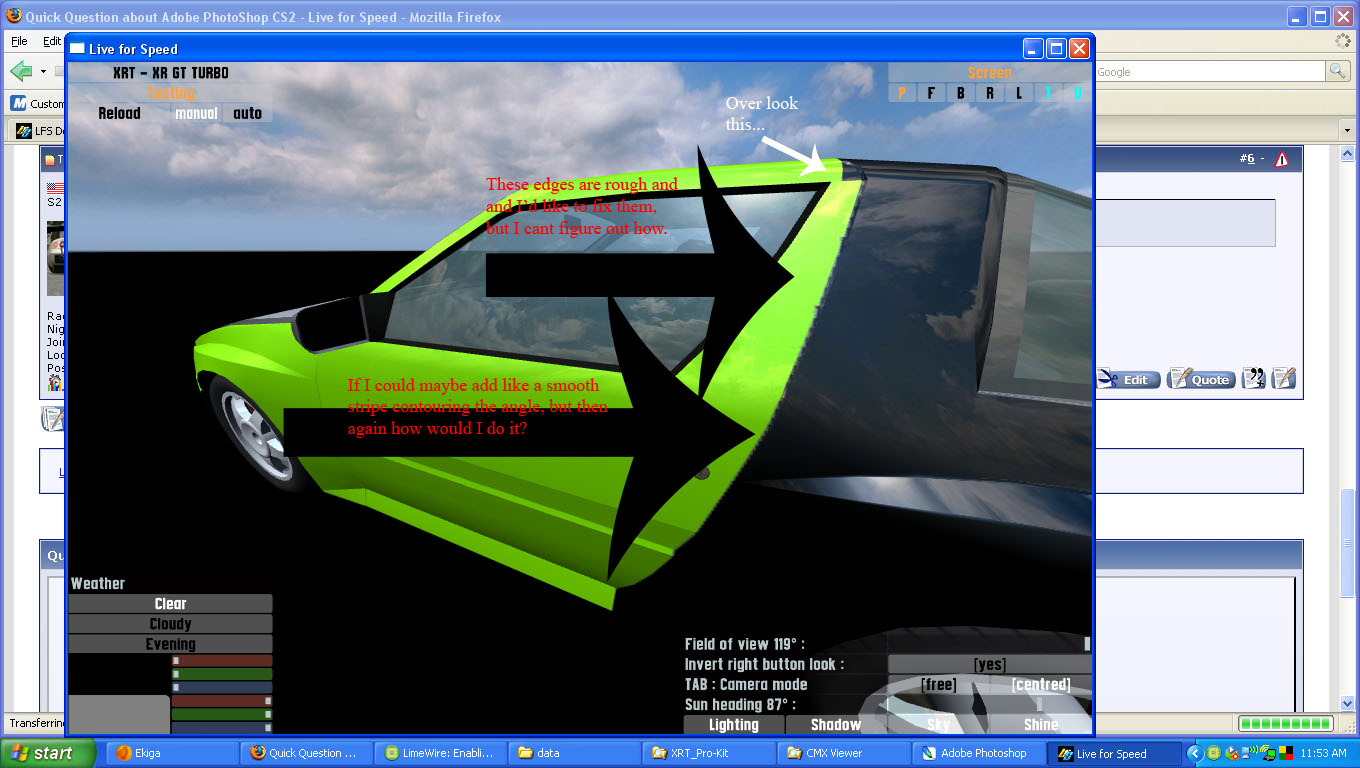Open the File menu in Firefox

(x=19, y=42)
